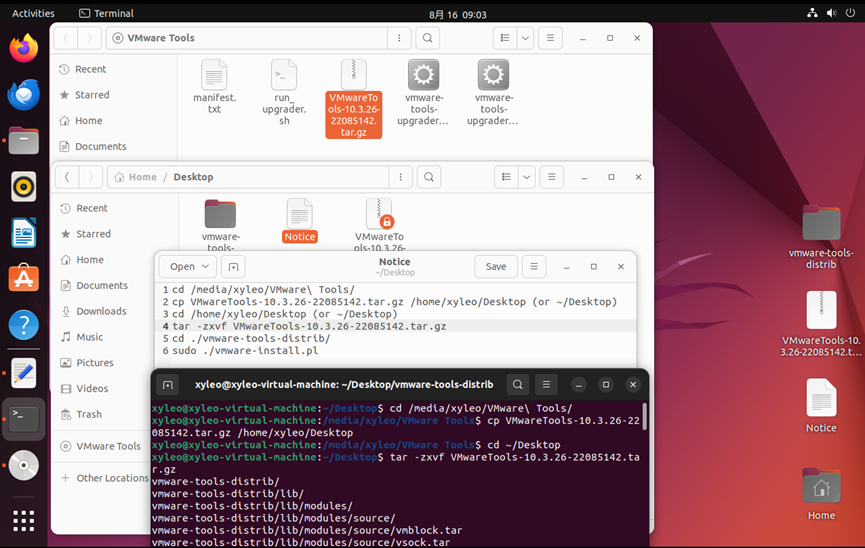Expand the Open dropdown in the text editor
This screenshot has height=548, width=865.
tap(188, 267)
